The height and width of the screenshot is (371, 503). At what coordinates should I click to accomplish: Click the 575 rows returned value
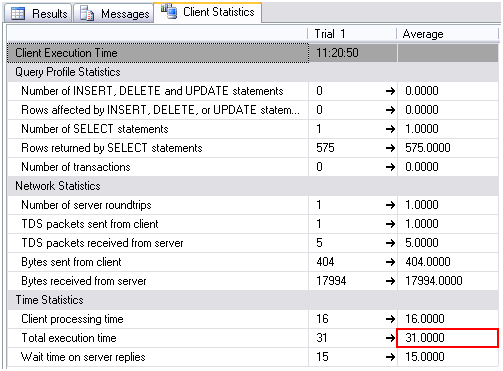pyautogui.click(x=325, y=148)
